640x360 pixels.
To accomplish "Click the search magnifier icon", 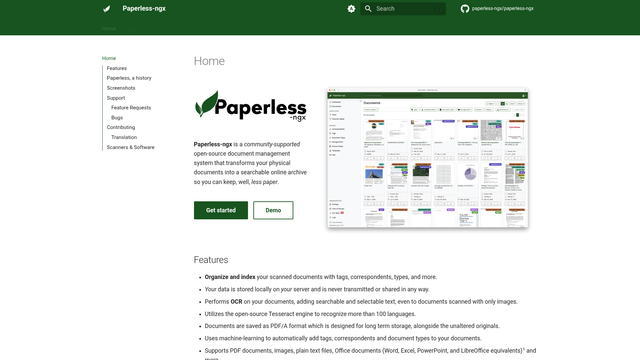I will pos(368,9).
